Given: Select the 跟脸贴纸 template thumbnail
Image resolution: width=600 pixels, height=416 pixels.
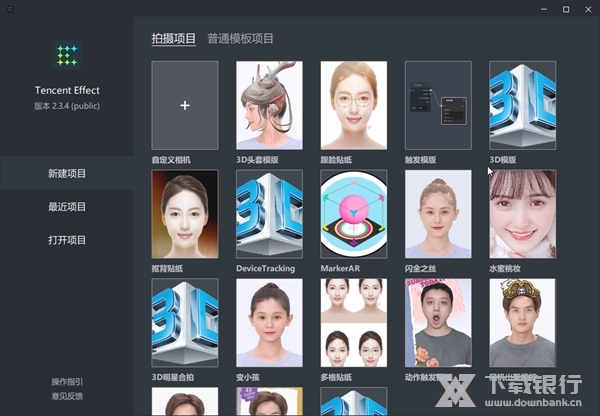Looking at the screenshot, I should pos(354,105).
